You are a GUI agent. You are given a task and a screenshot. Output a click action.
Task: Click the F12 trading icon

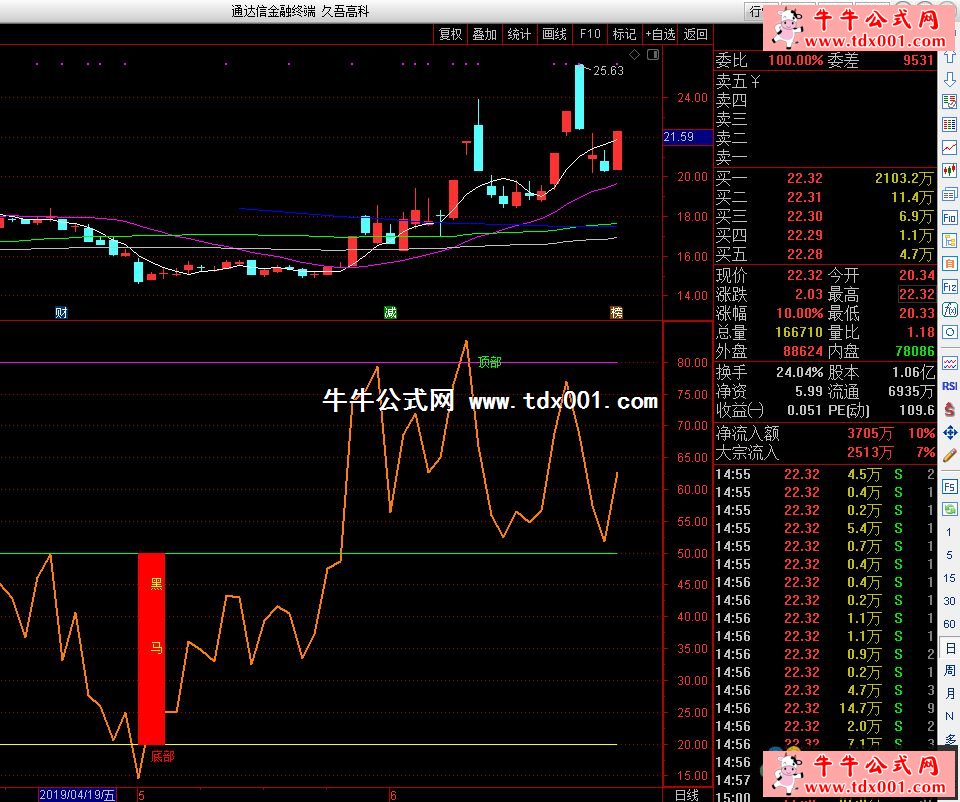[x=950, y=287]
